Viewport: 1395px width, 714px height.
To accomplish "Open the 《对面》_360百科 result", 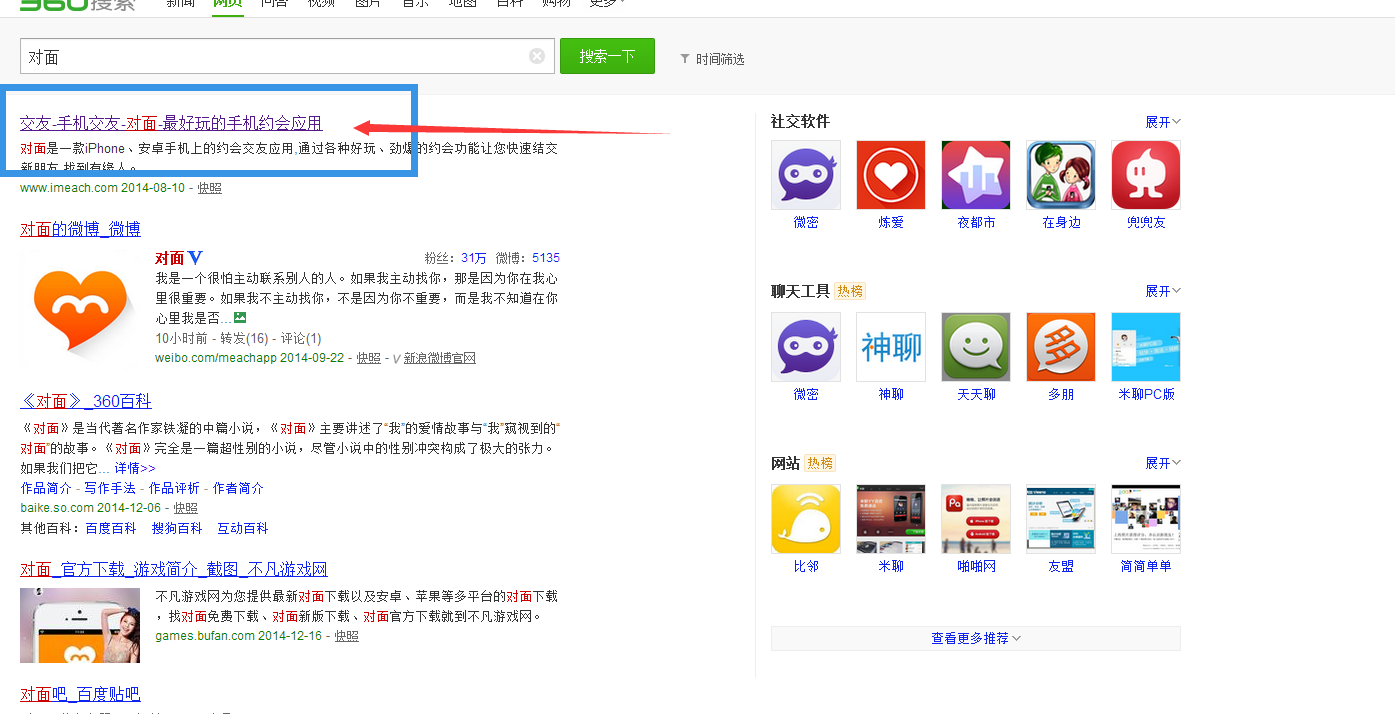I will coord(86,401).
